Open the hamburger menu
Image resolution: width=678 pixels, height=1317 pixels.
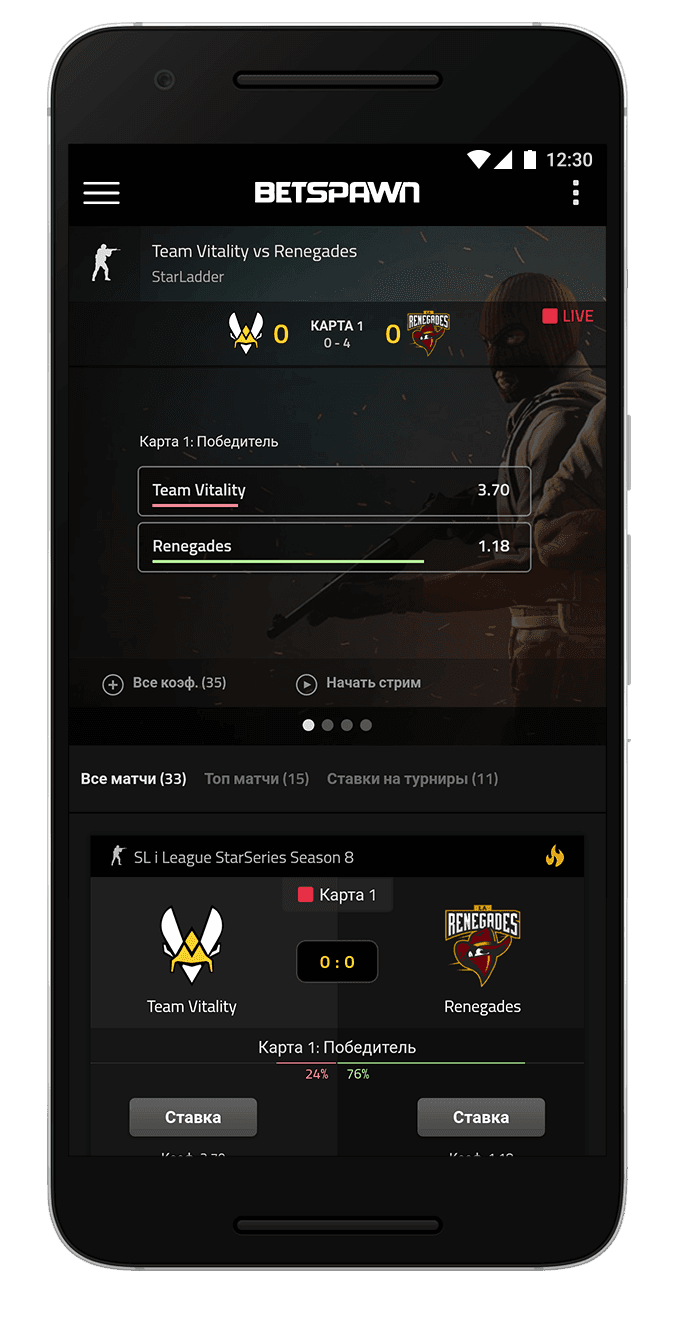pos(101,193)
